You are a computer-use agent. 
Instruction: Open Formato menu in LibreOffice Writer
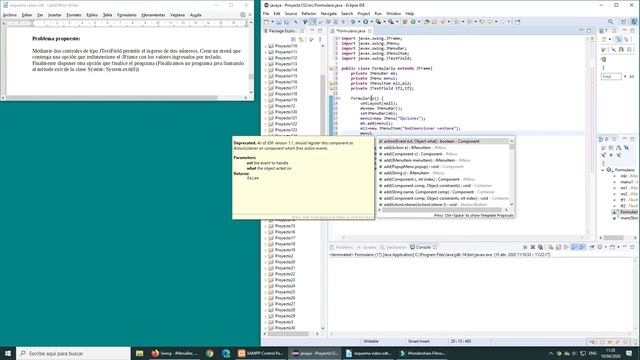[74, 15]
